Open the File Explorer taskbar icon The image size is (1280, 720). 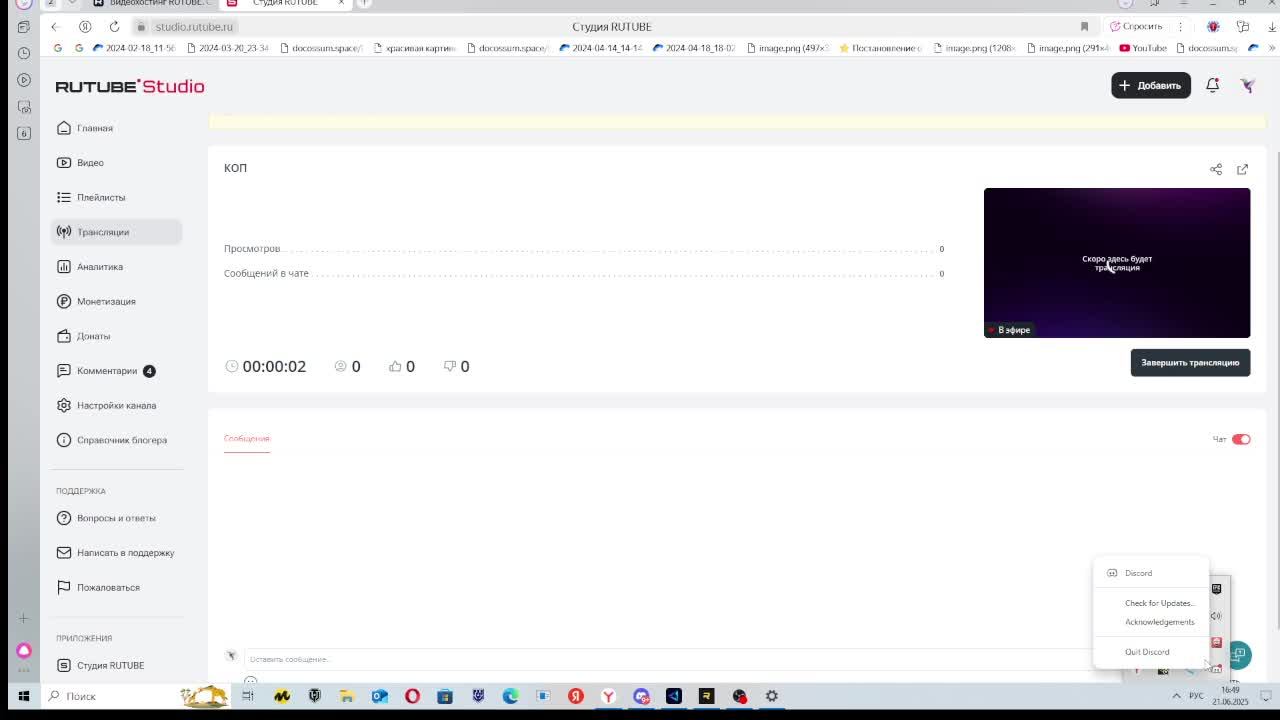(x=347, y=696)
